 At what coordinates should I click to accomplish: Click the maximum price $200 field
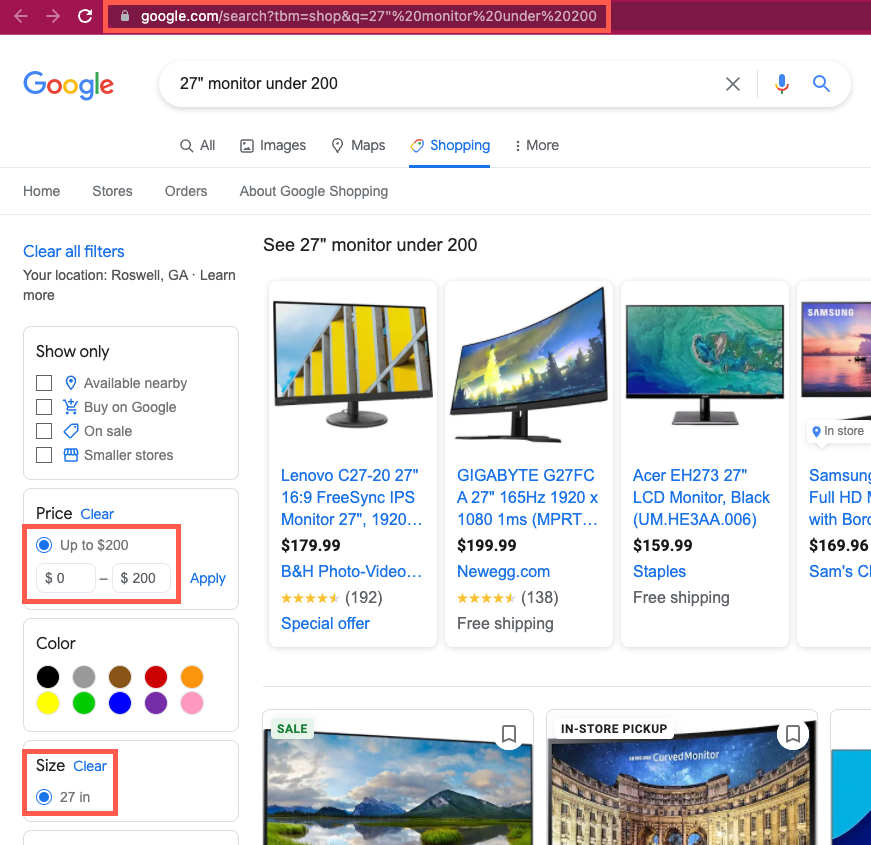[142, 578]
